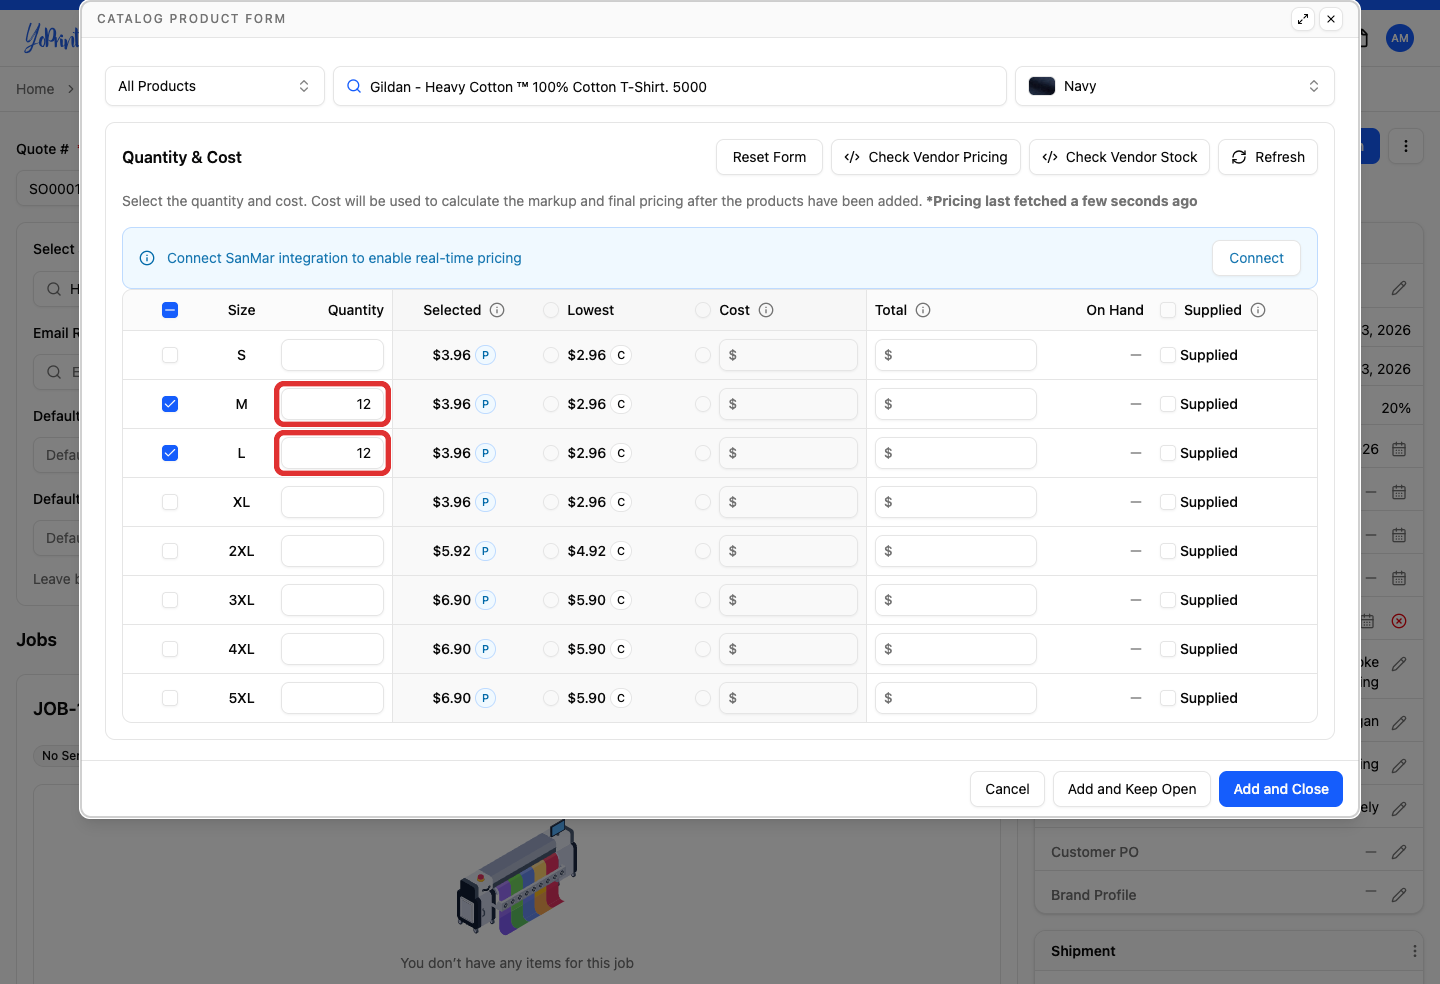1440x984 pixels.
Task: Click the info icon in SanMar banner
Action: click(x=147, y=258)
